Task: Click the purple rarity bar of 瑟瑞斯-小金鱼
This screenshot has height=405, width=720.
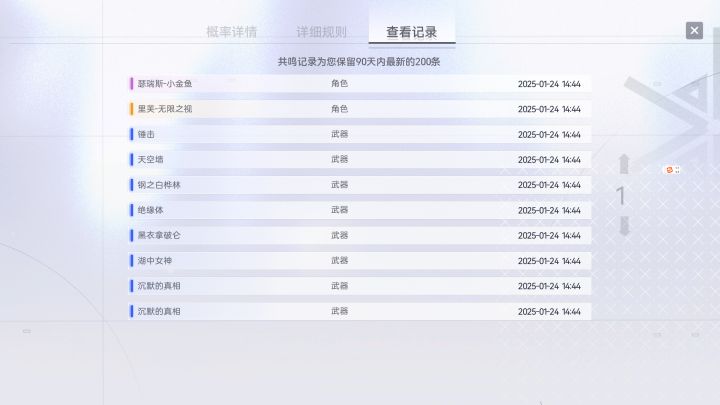Action: [132, 84]
